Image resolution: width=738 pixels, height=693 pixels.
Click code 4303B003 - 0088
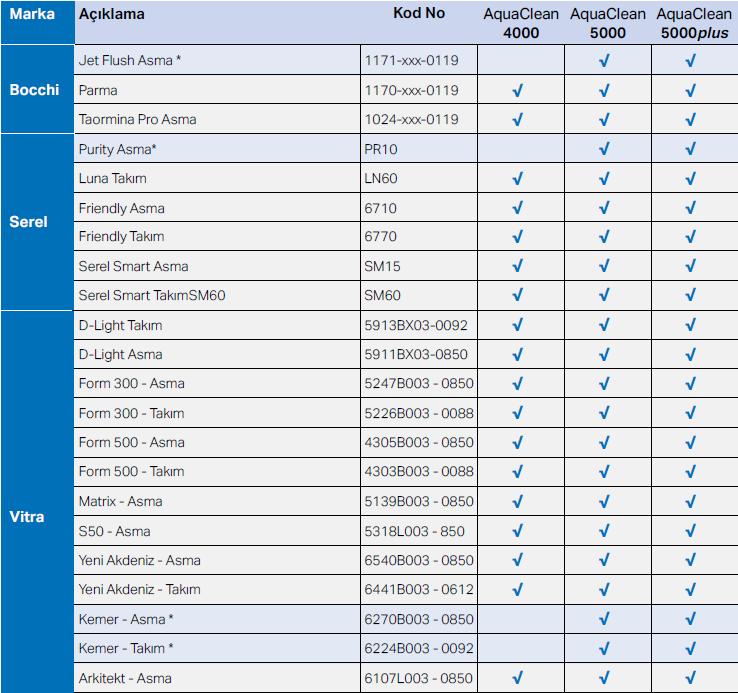419,471
